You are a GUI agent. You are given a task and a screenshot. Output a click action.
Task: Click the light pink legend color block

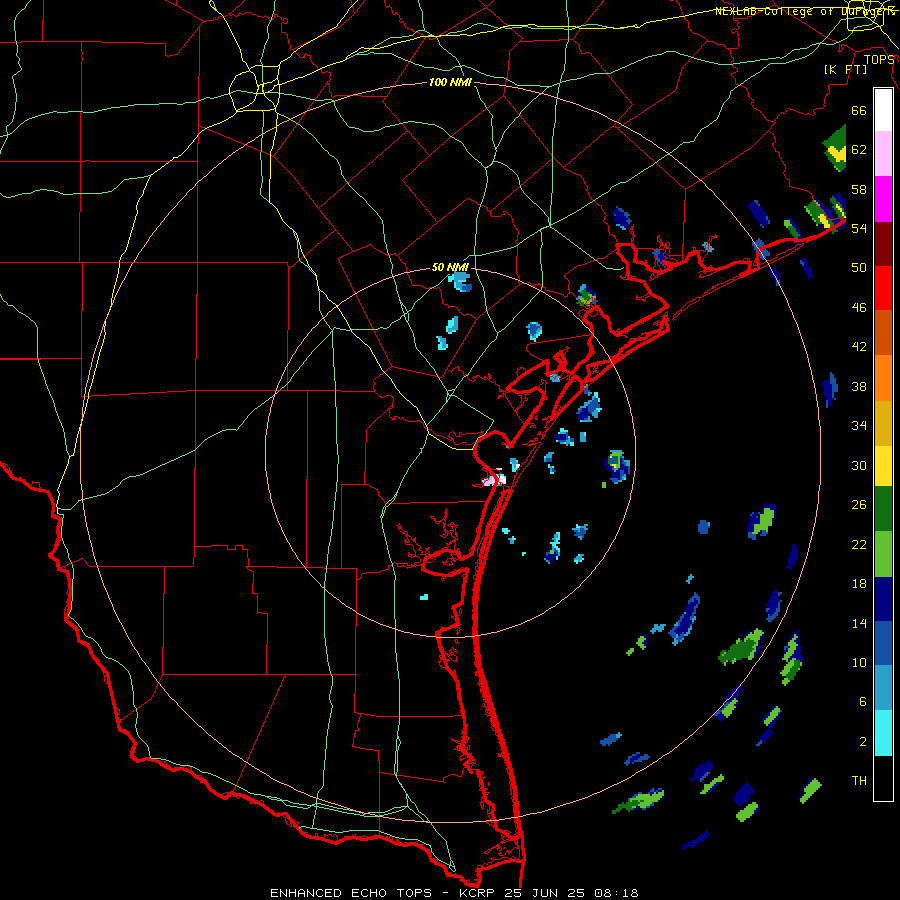pos(883,154)
